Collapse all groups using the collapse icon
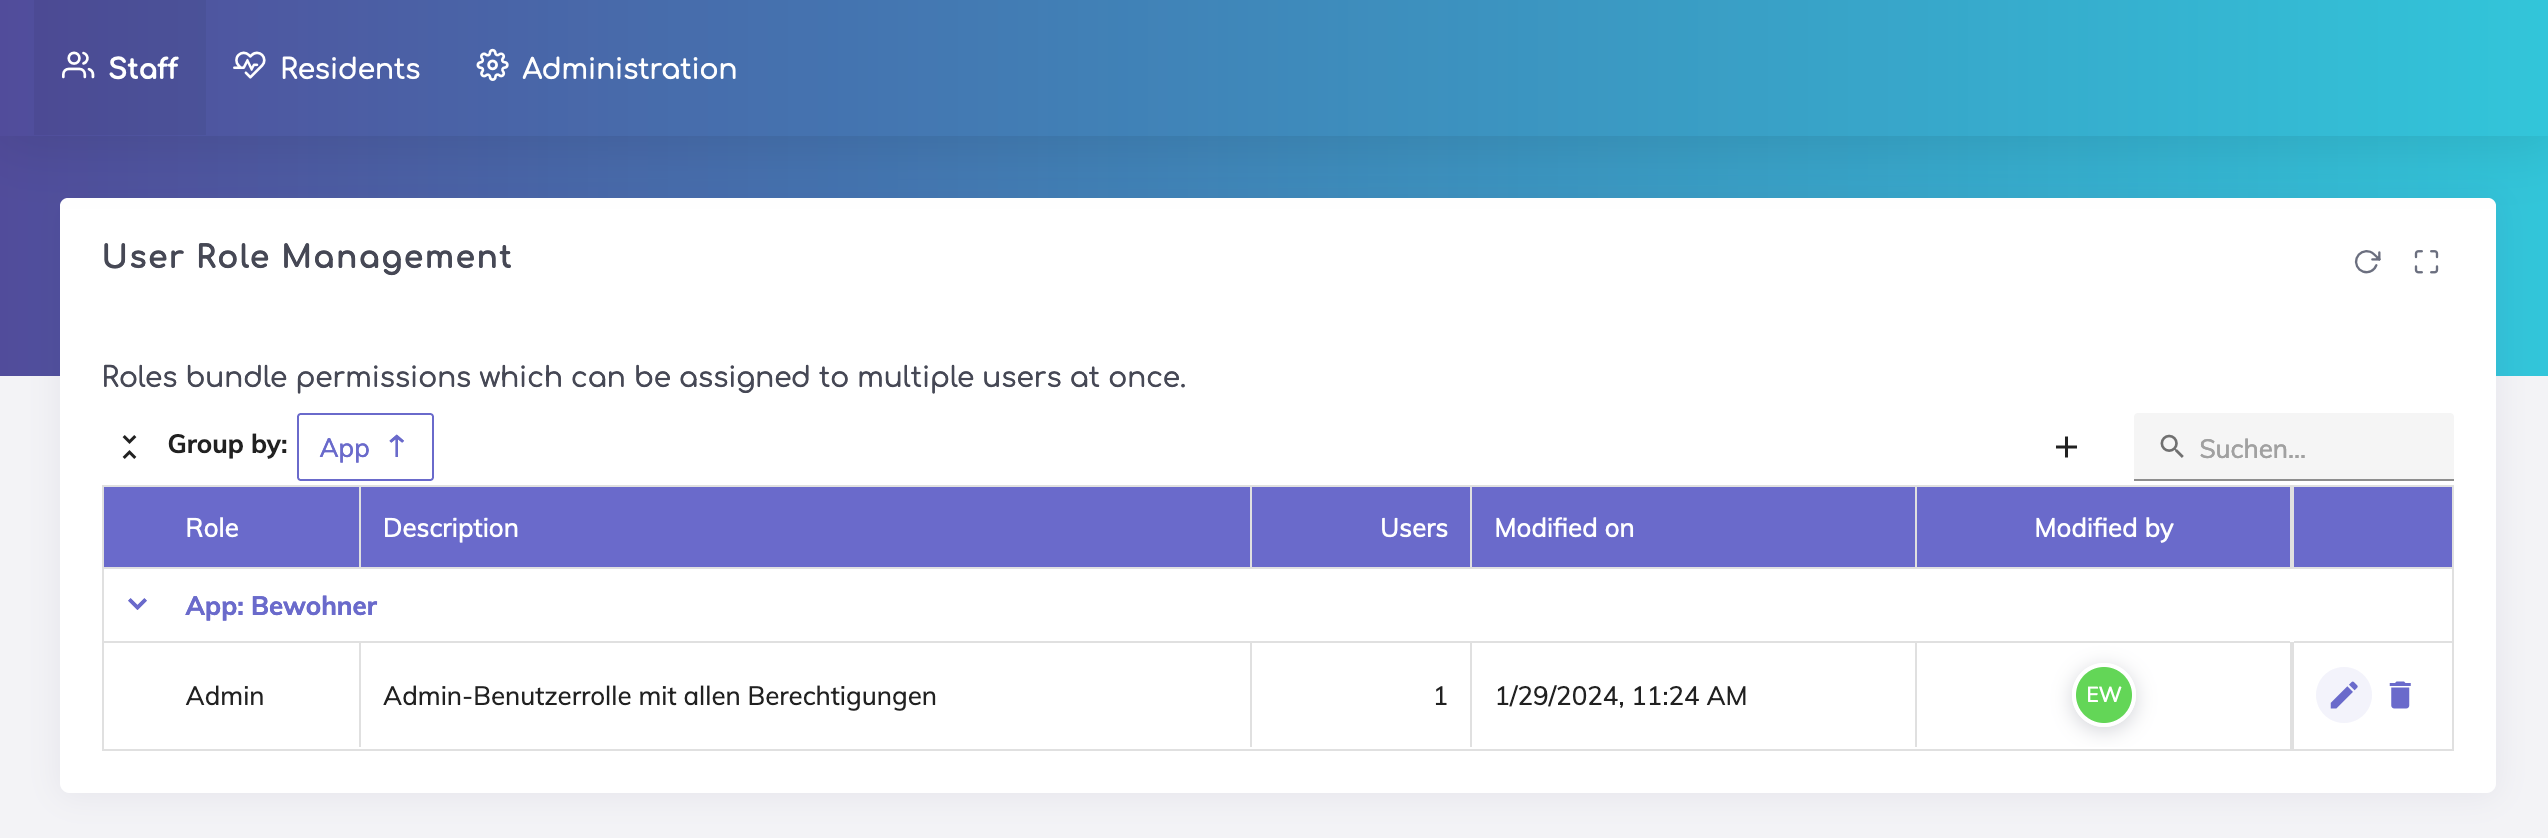This screenshot has width=2548, height=838. pos(129,446)
